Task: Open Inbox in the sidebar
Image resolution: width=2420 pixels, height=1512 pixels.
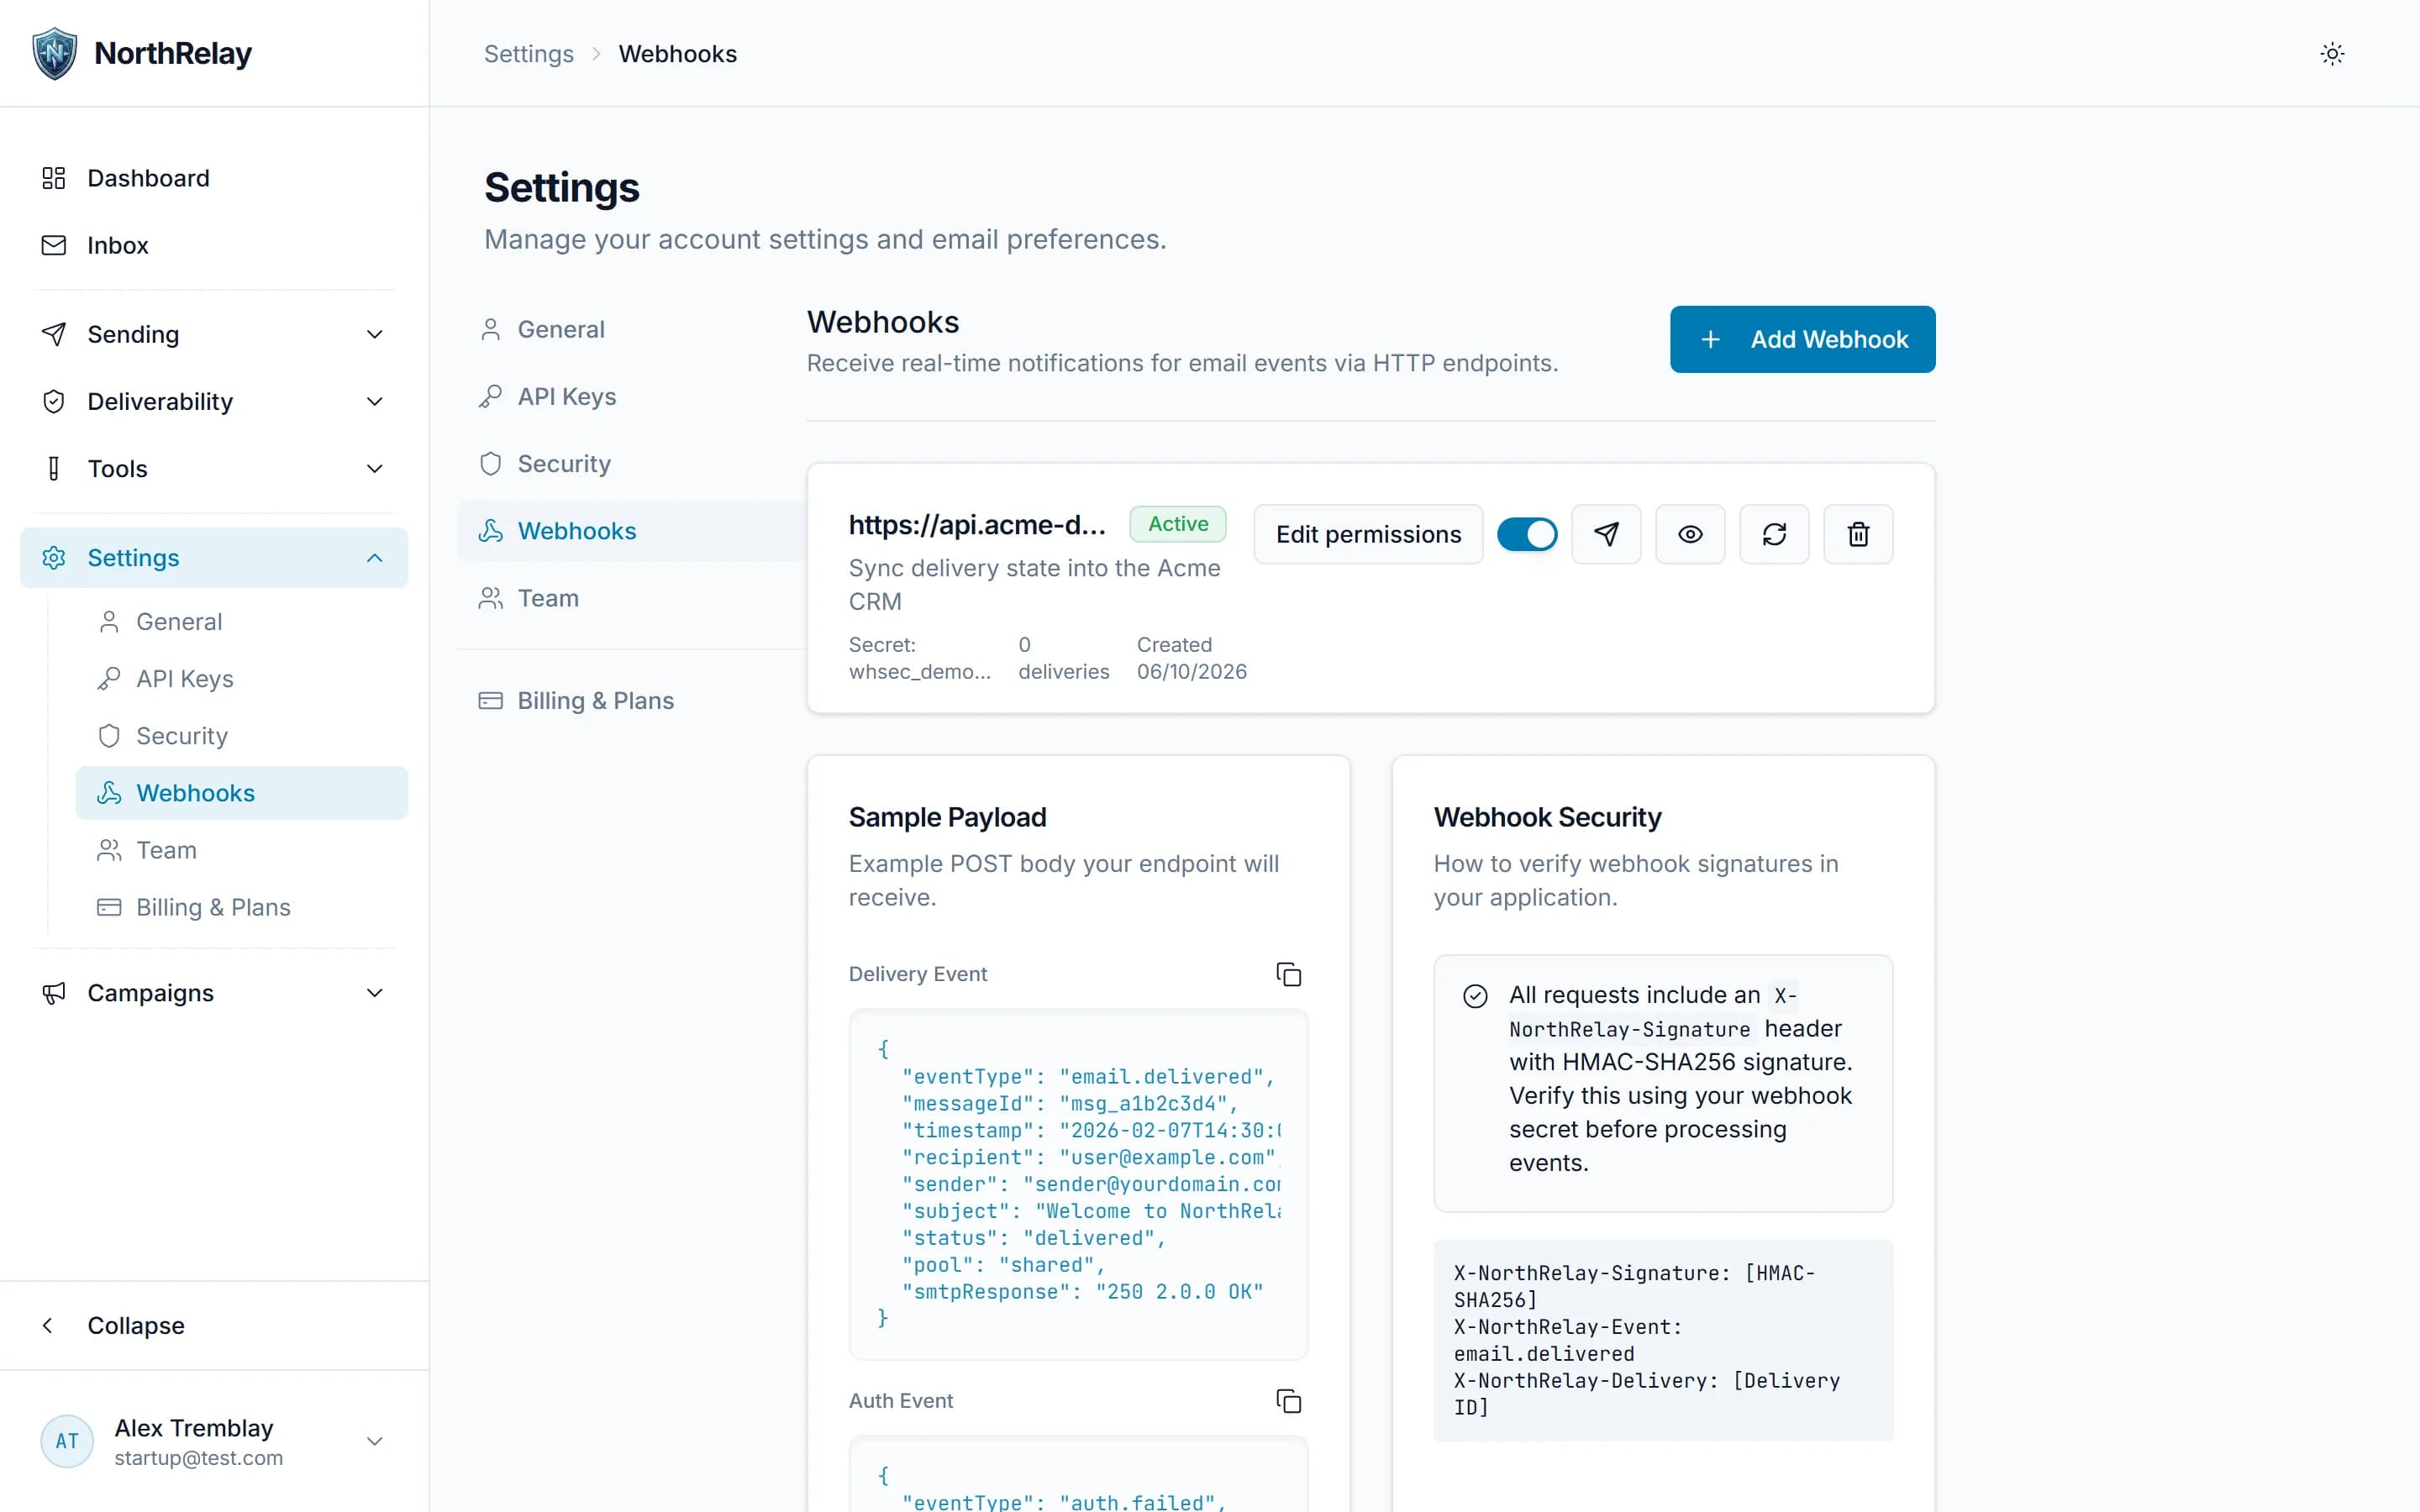Action: tap(214, 245)
